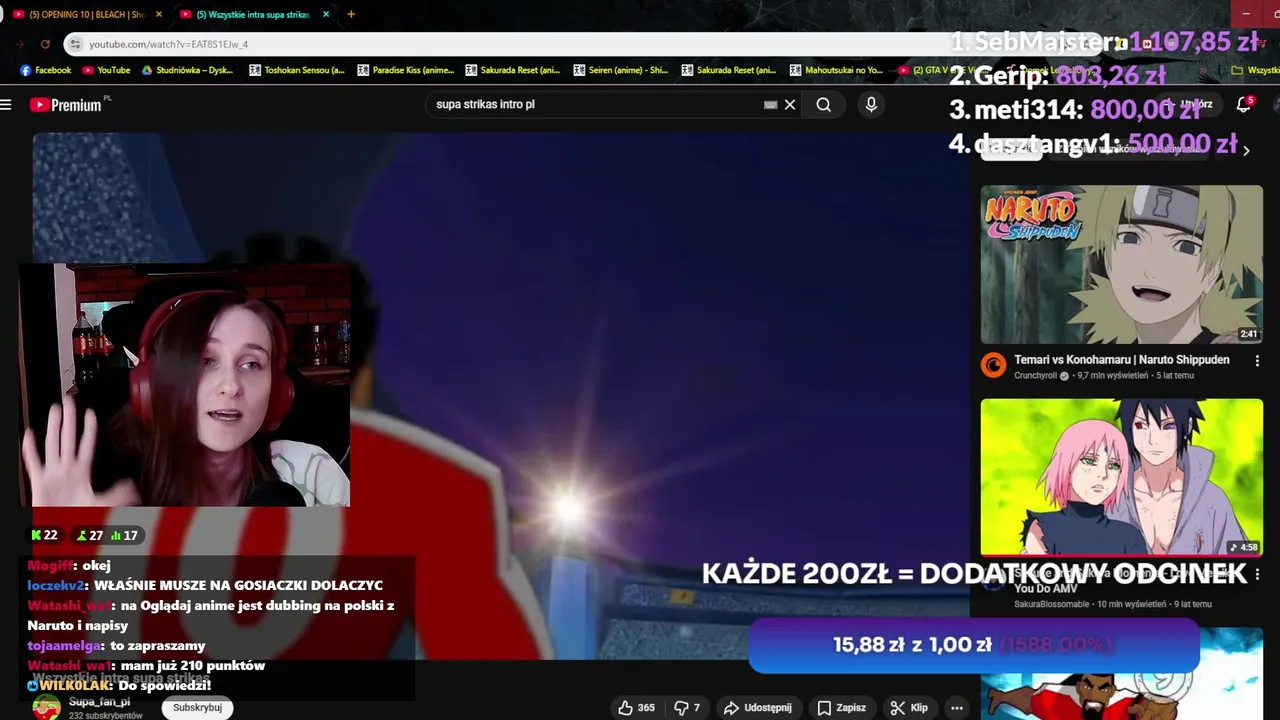Open the Mahoutsukai no Yo bookmark
Viewport: 1280px width, 720px height.
837,70
